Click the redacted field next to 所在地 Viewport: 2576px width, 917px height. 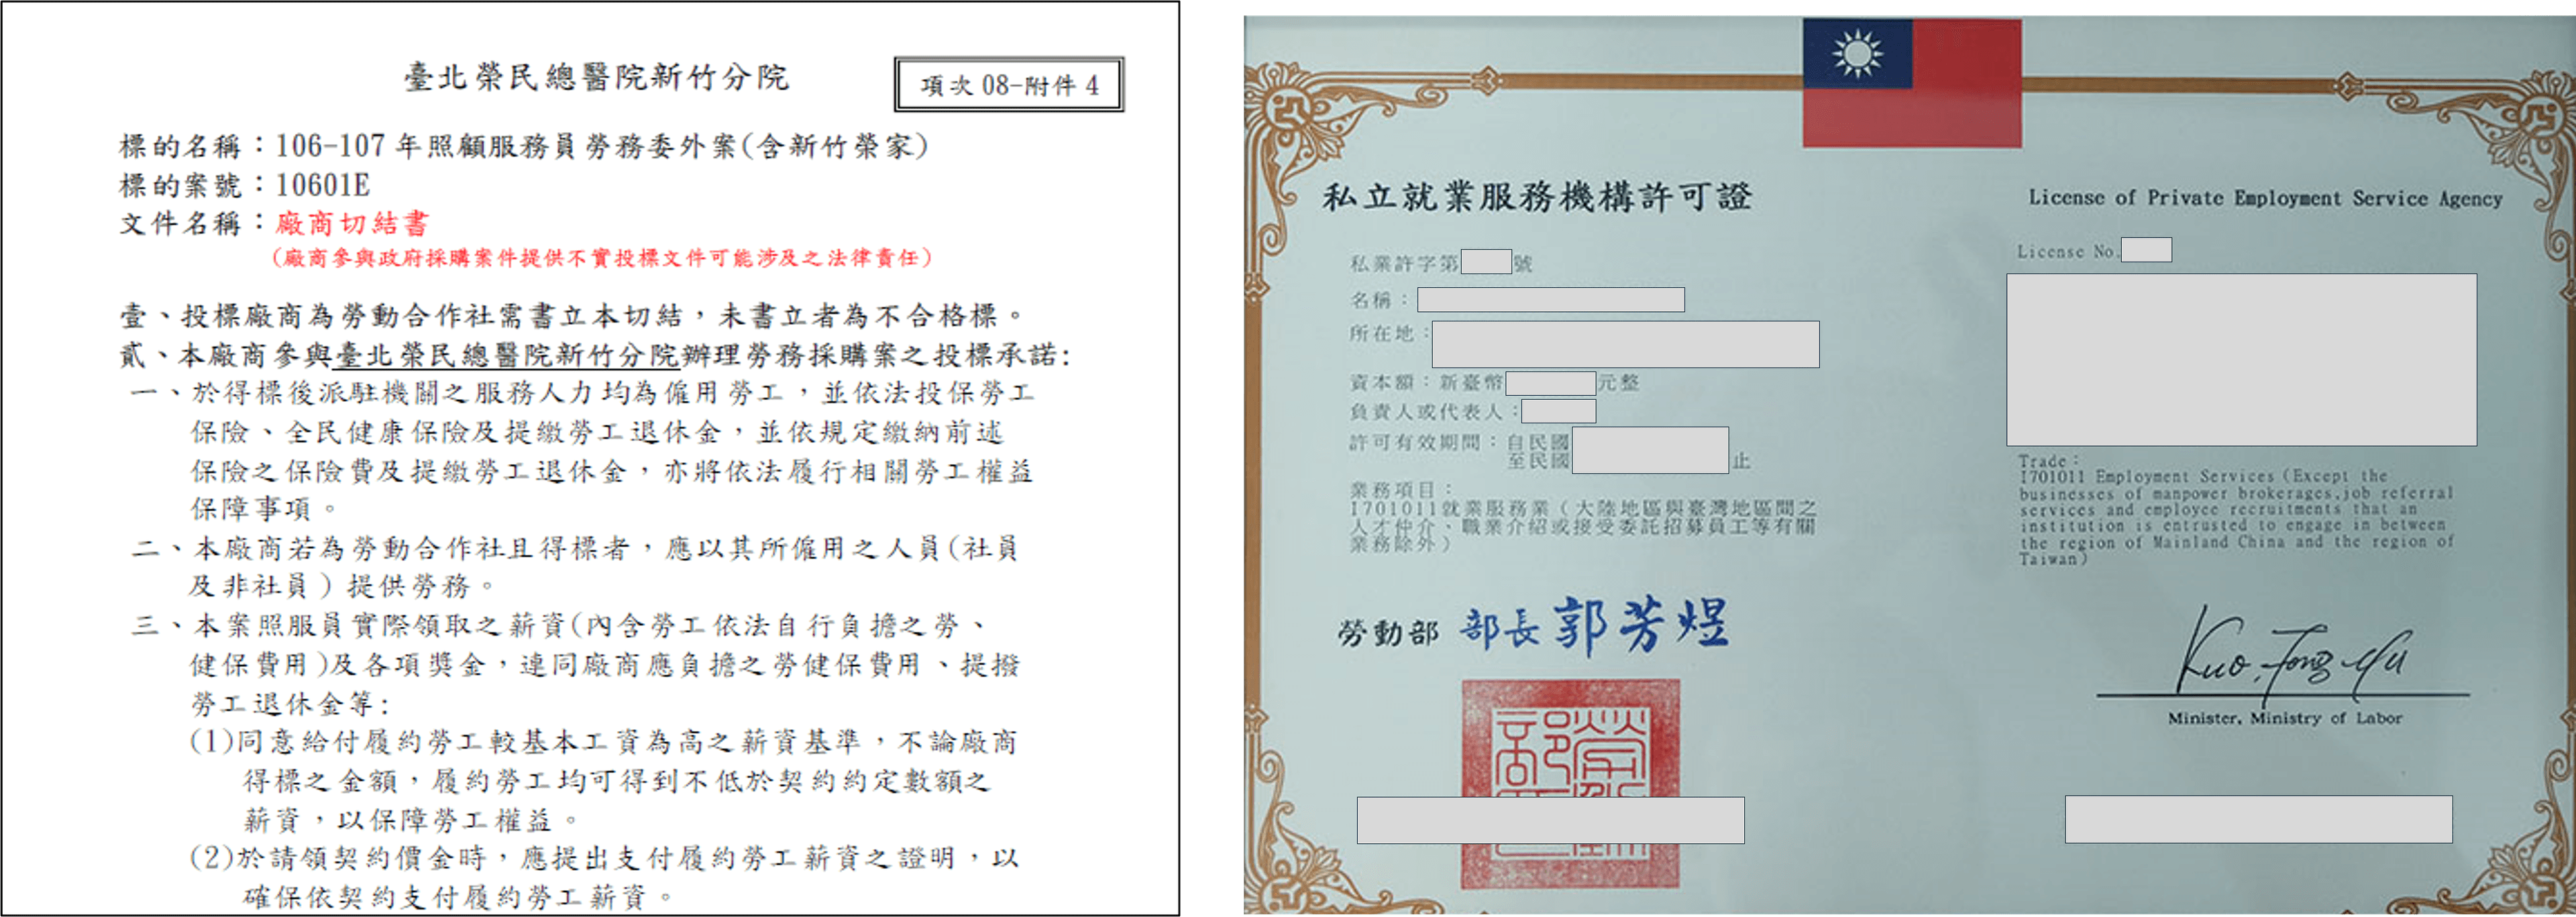[1625, 344]
